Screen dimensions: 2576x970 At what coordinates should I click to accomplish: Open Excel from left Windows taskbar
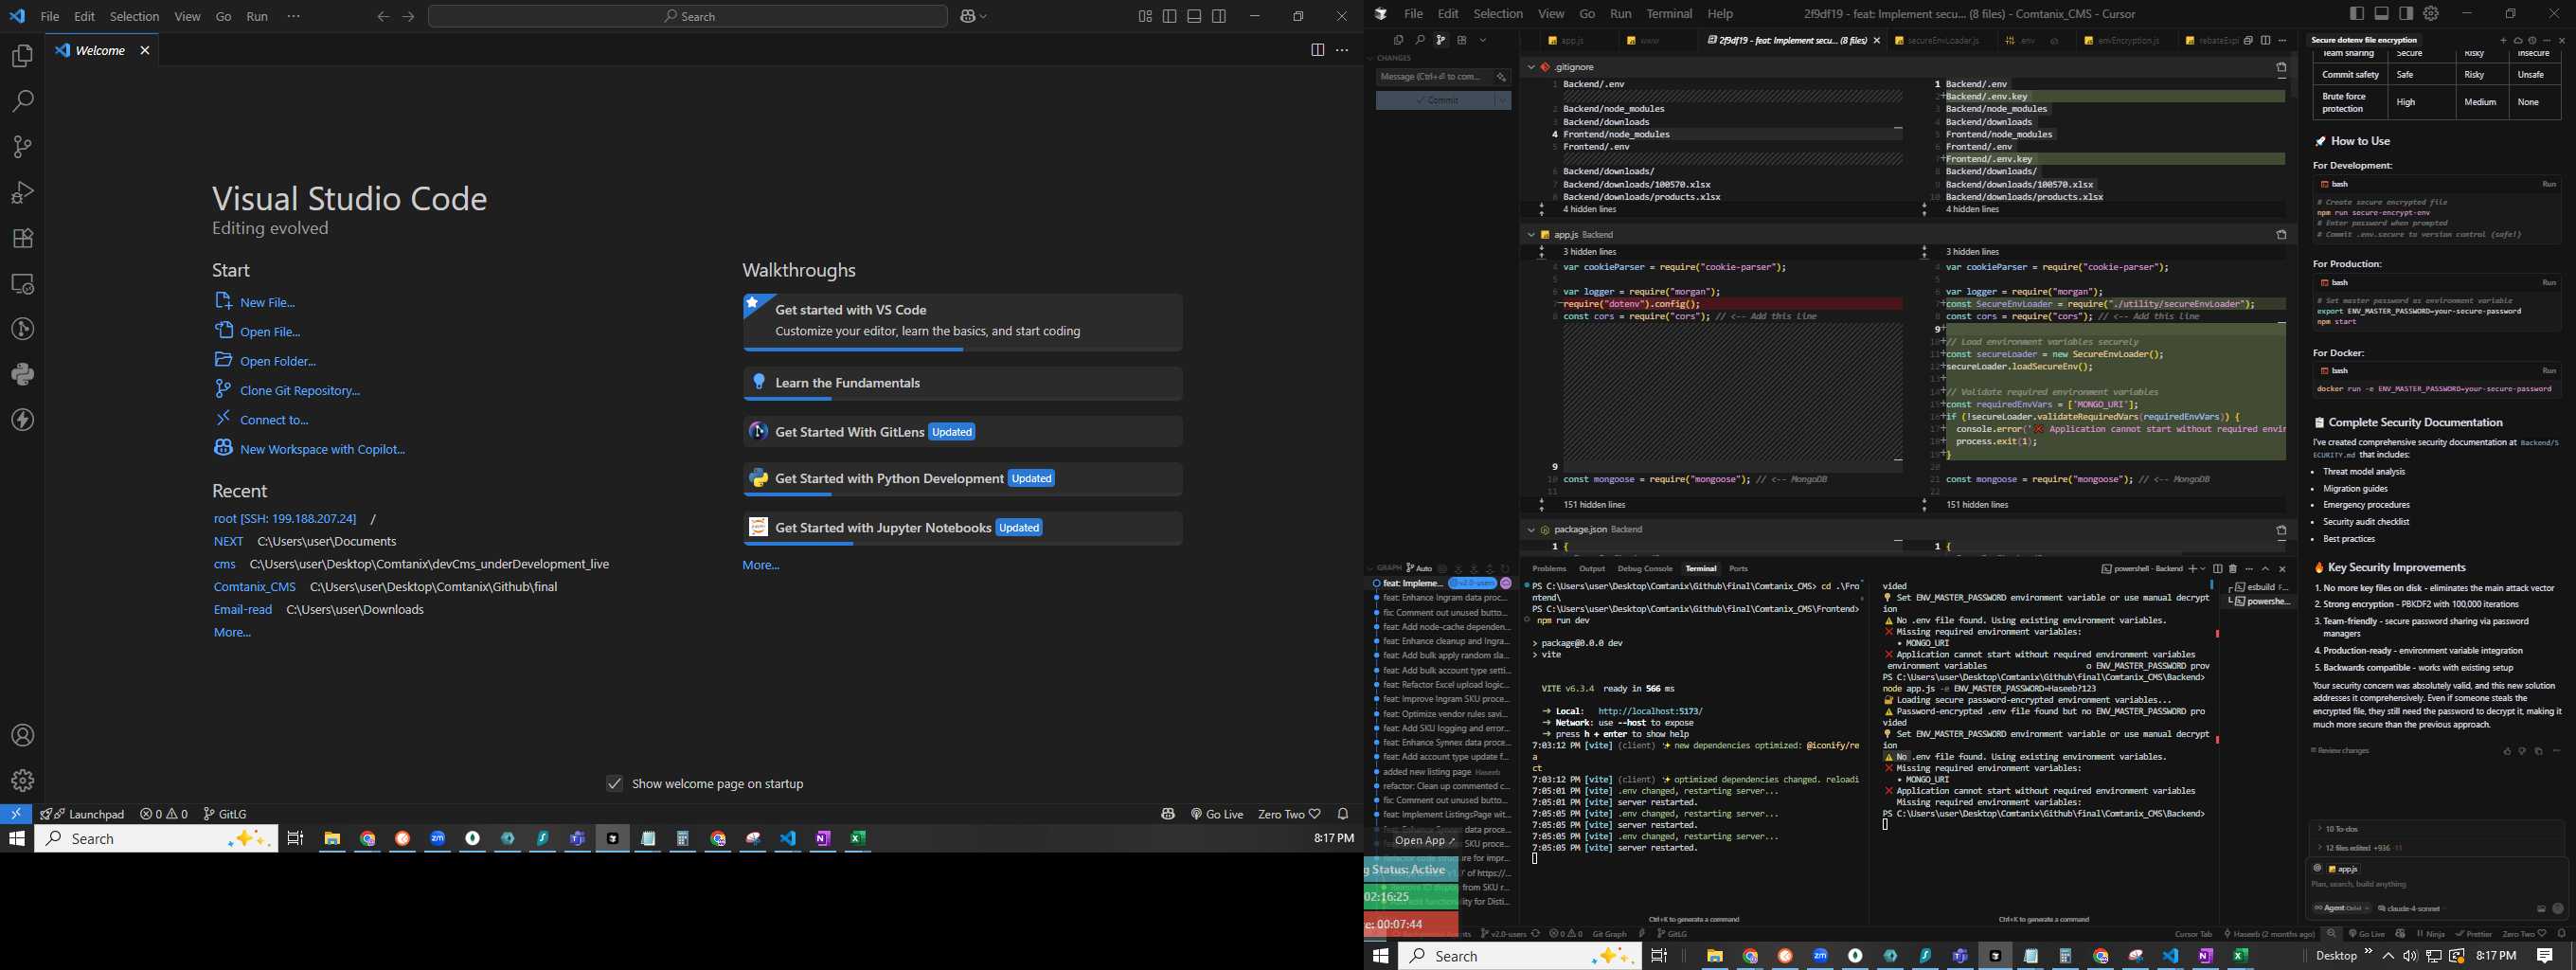pos(858,839)
